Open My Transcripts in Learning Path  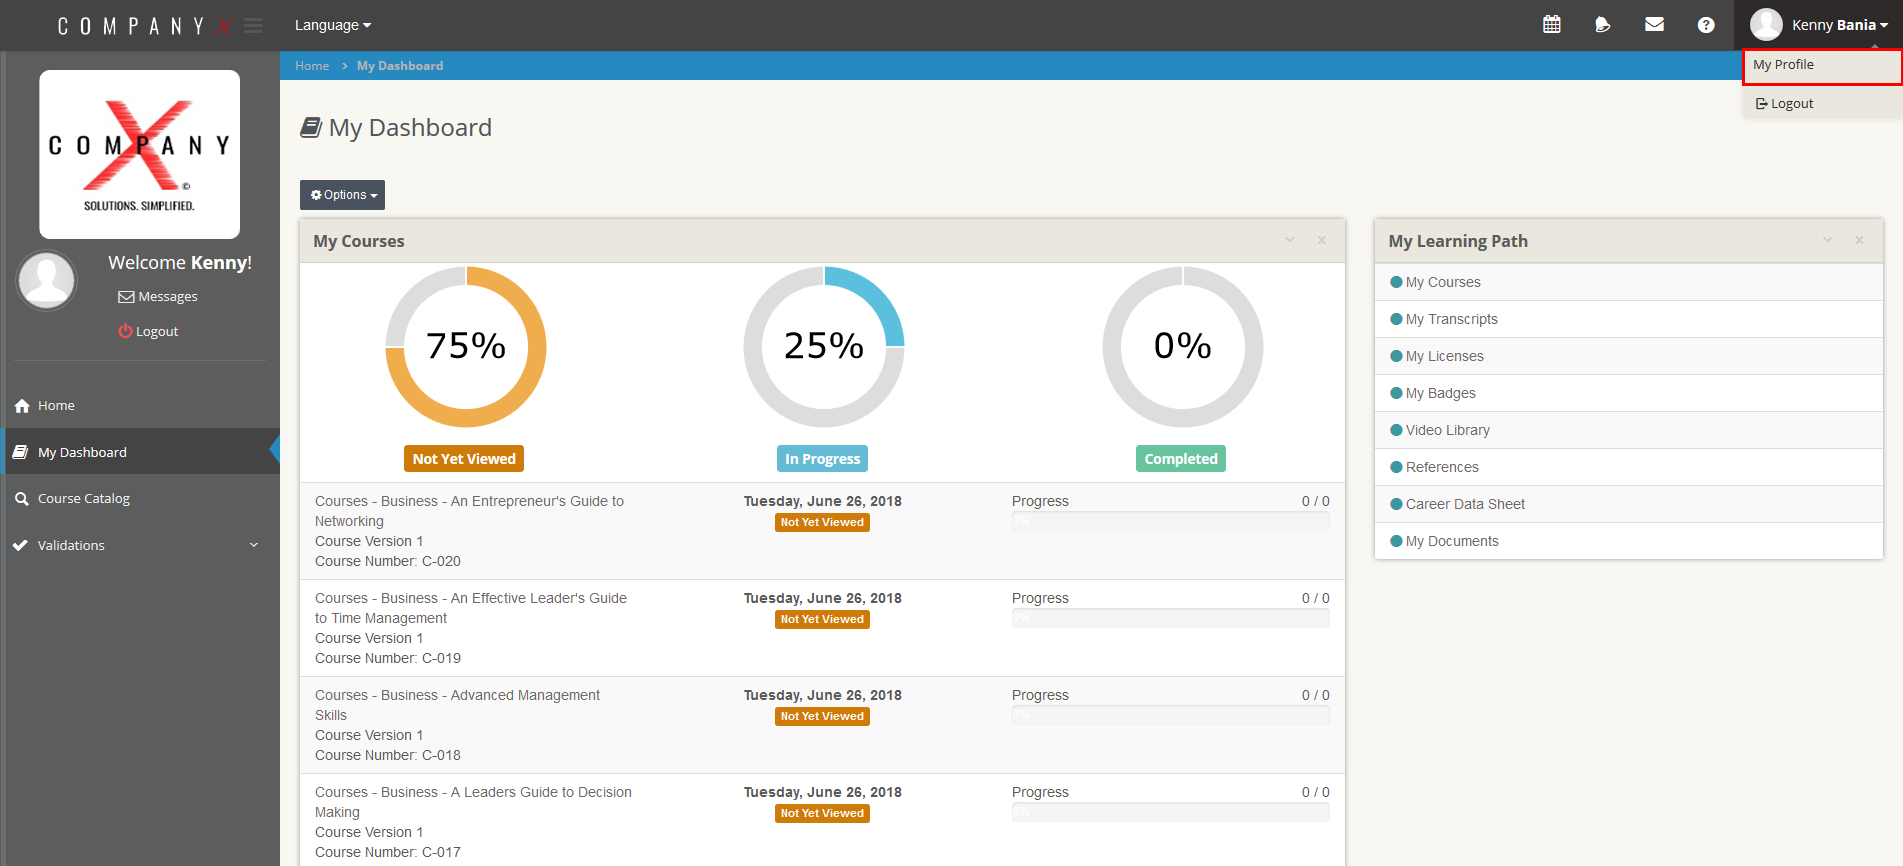click(1451, 319)
